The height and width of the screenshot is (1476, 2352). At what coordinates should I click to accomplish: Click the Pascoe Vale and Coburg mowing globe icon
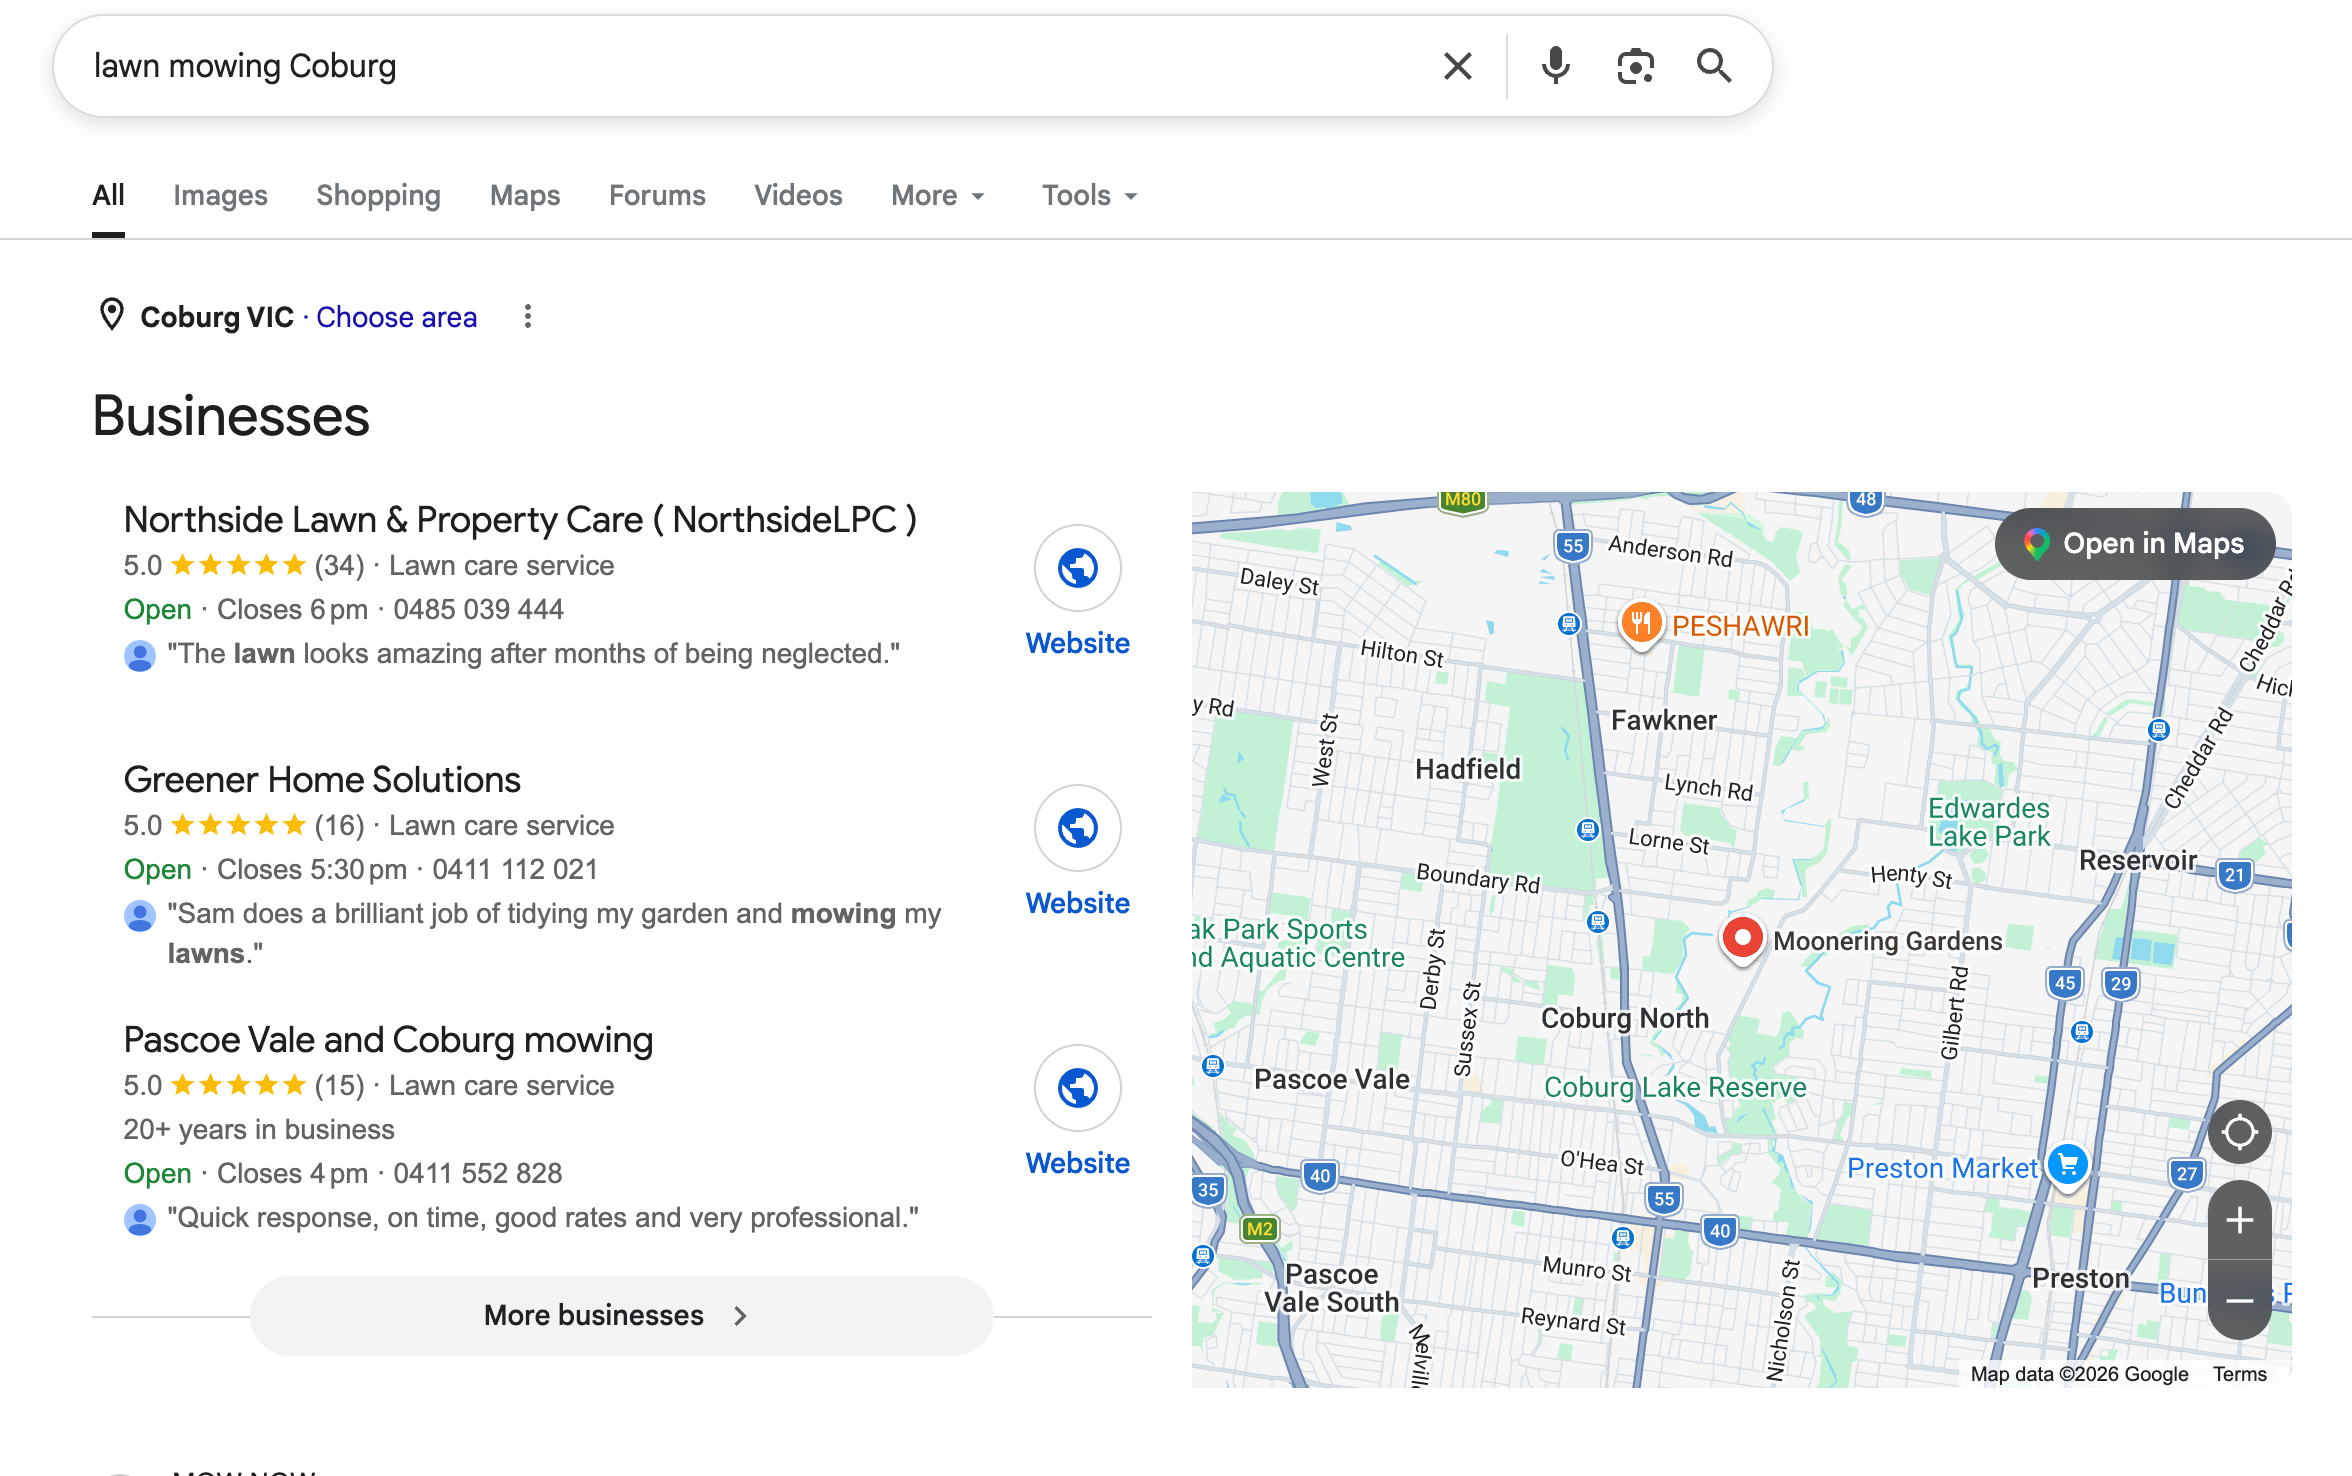(x=1077, y=1088)
